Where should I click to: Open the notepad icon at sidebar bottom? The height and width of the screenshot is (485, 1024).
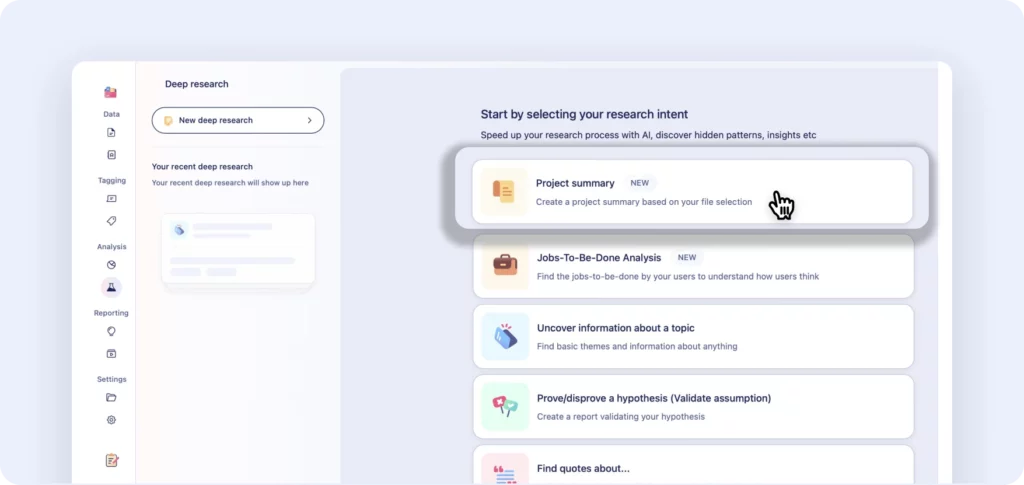coord(112,460)
